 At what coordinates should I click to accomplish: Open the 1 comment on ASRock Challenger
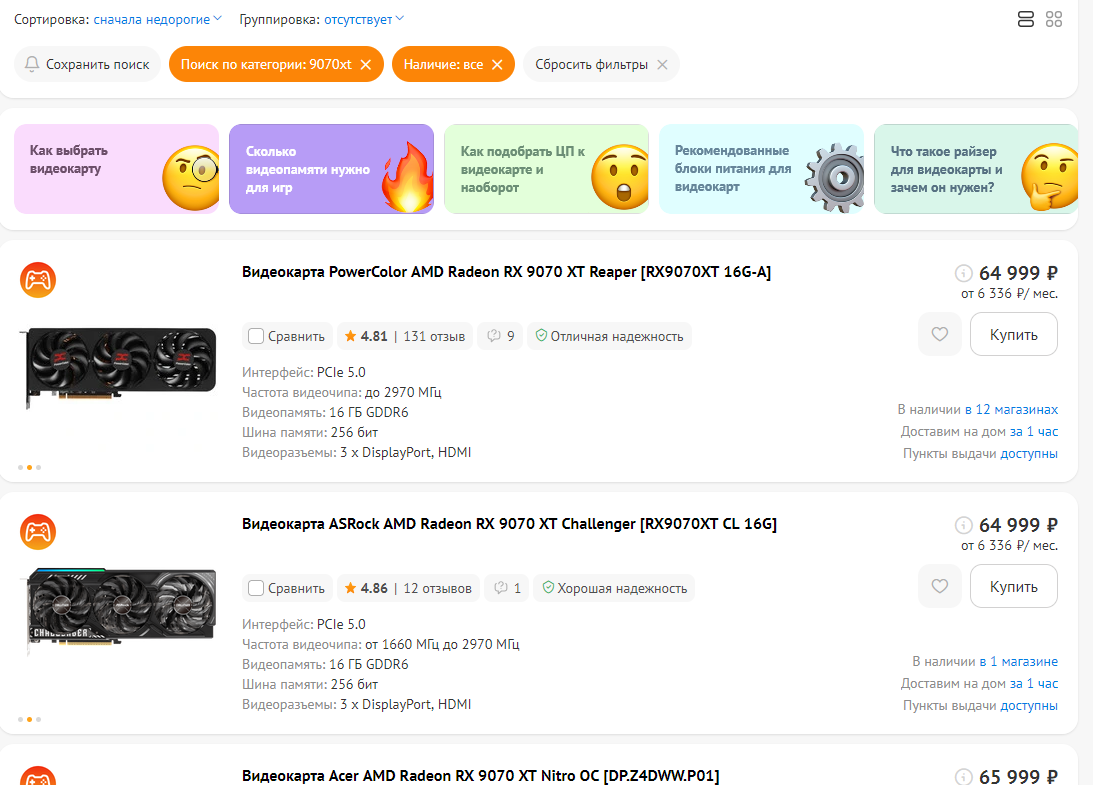pyautogui.click(x=507, y=588)
